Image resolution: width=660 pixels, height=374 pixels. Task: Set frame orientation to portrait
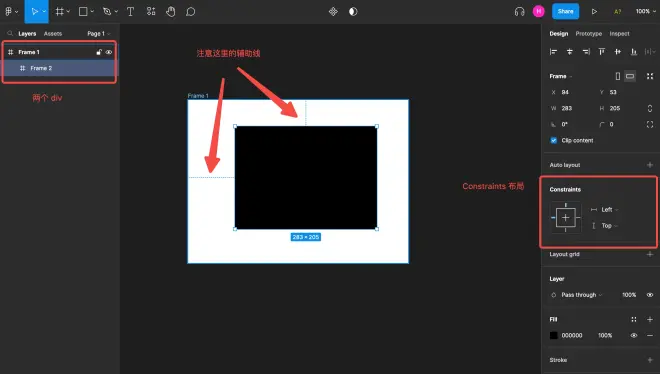(x=617, y=76)
